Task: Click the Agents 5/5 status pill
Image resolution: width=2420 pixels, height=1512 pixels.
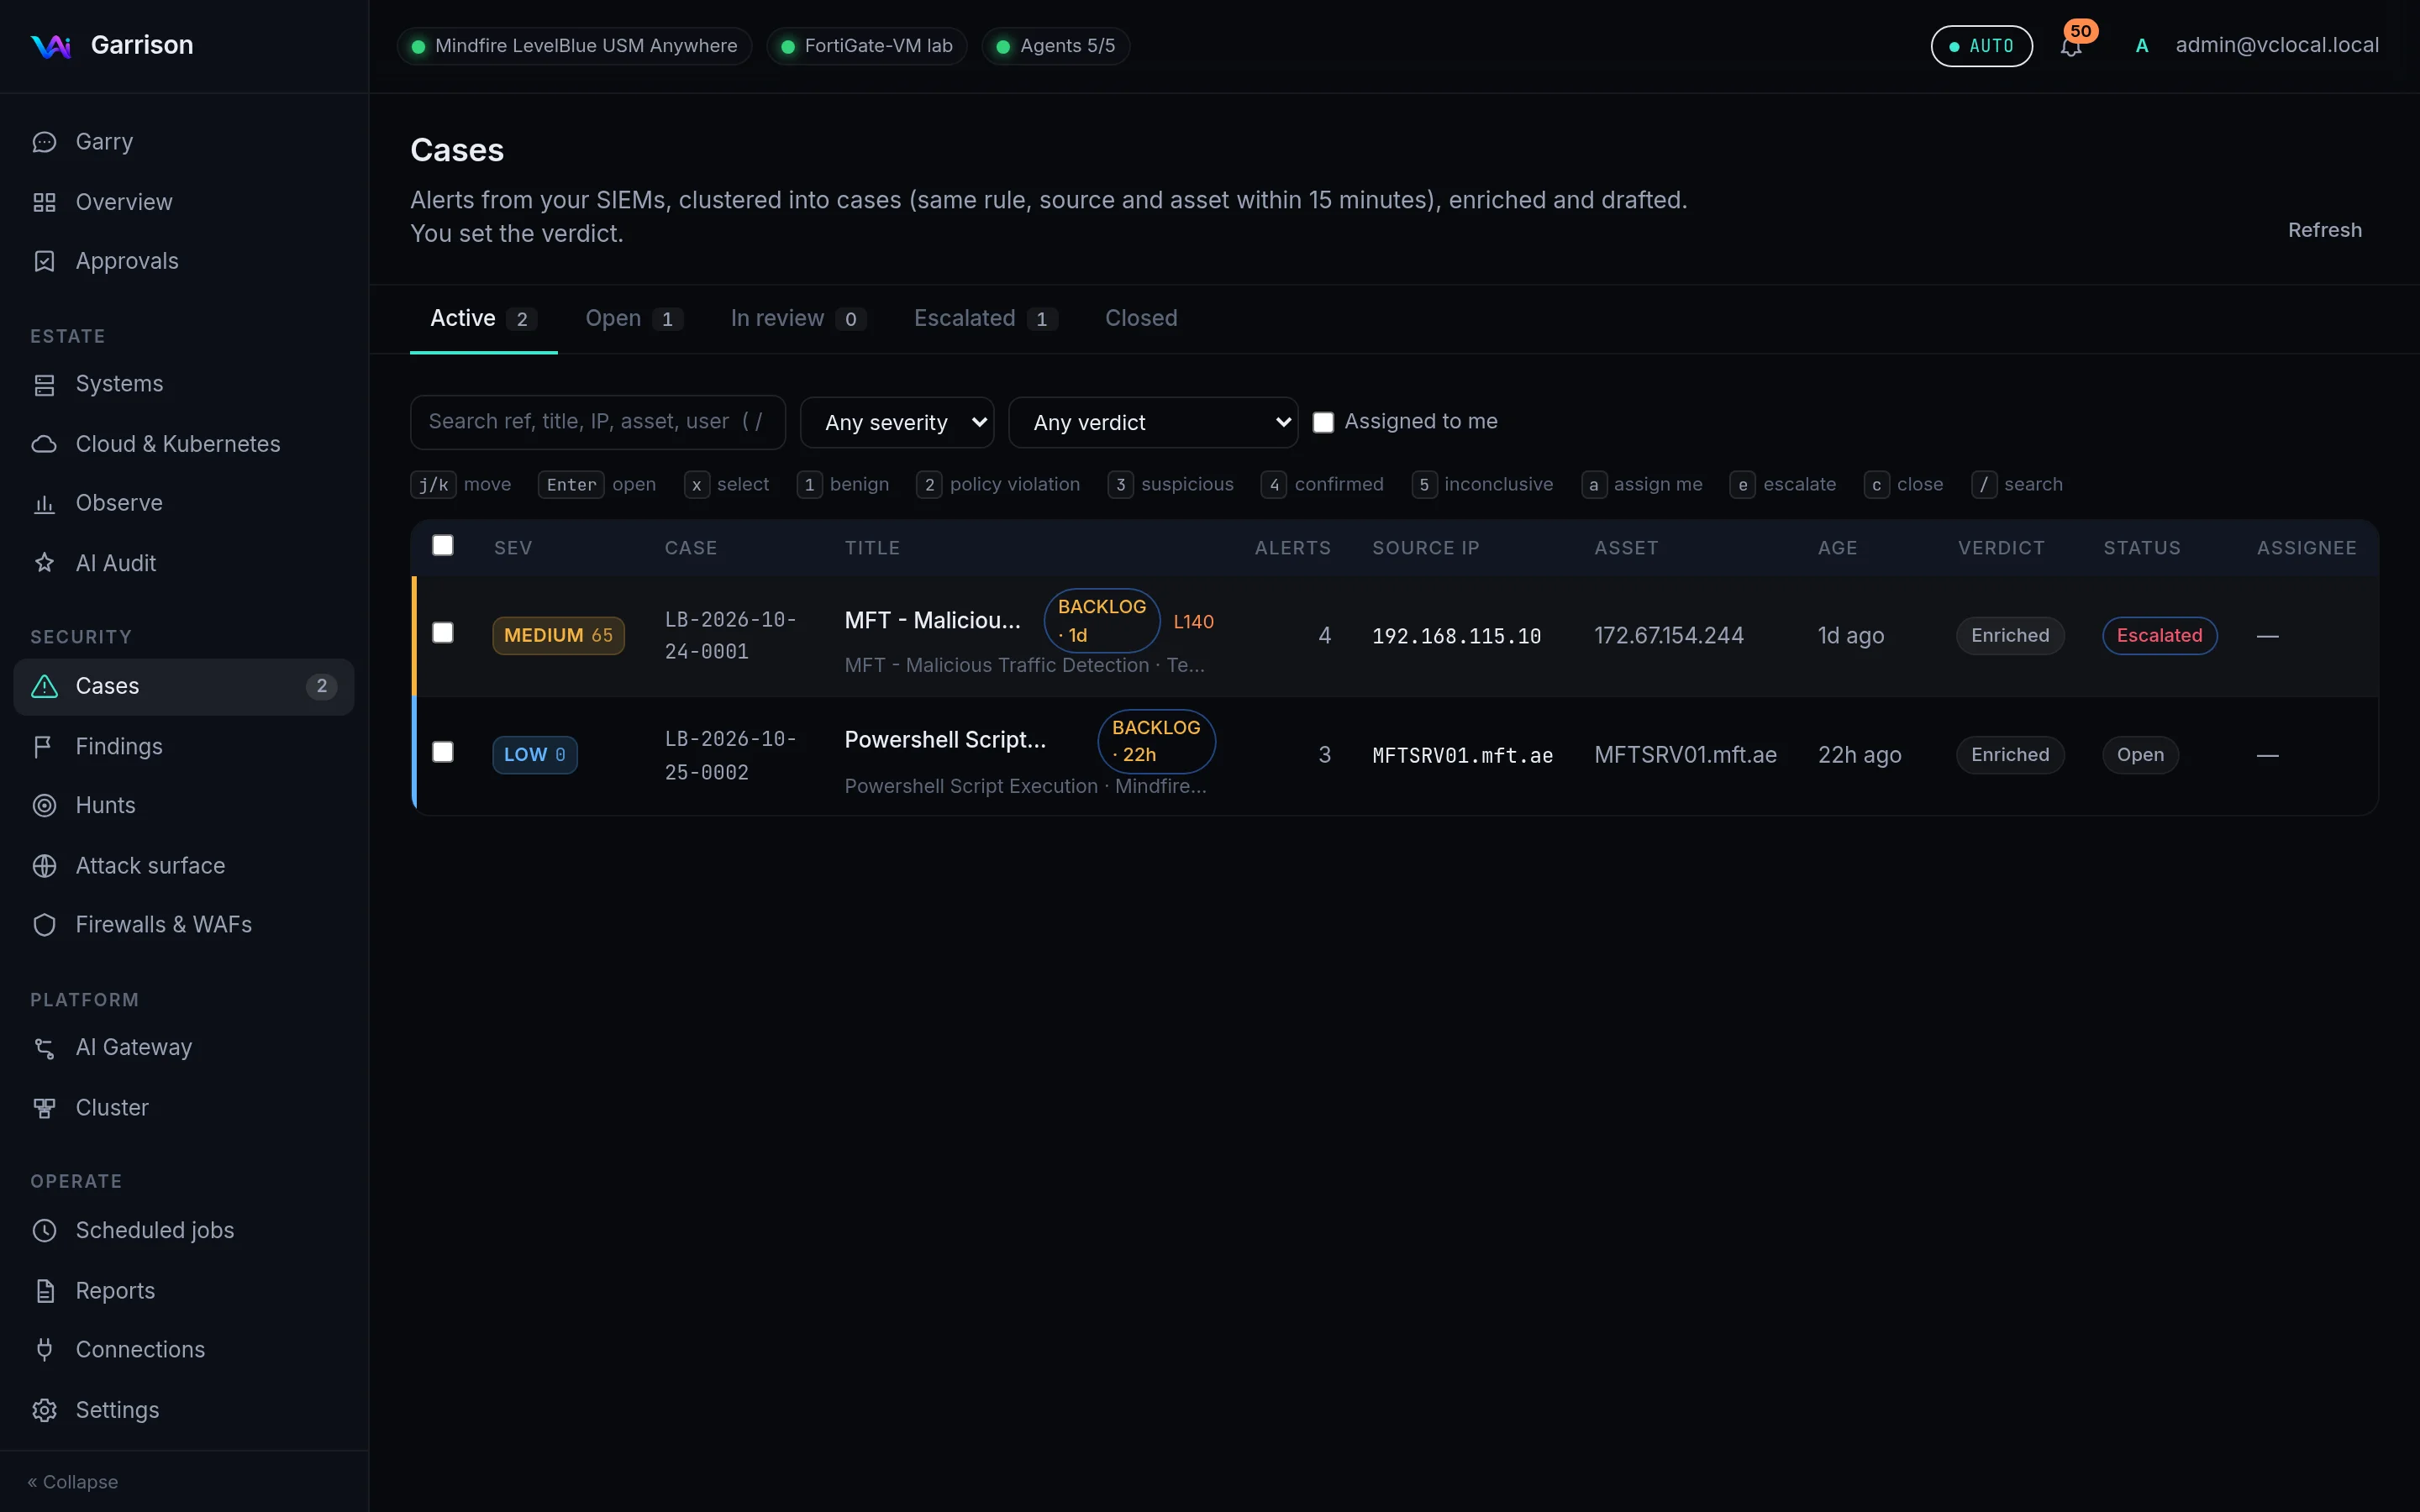Action: [1056, 46]
